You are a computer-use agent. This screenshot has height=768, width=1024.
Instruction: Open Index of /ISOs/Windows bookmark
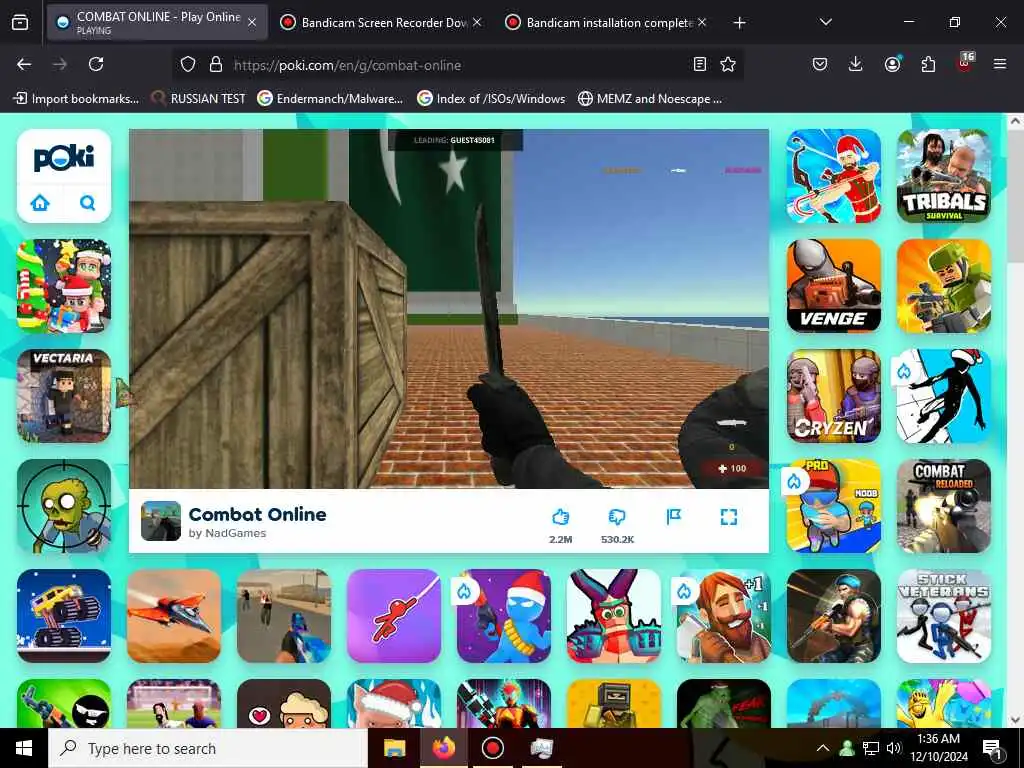tap(491, 99)
